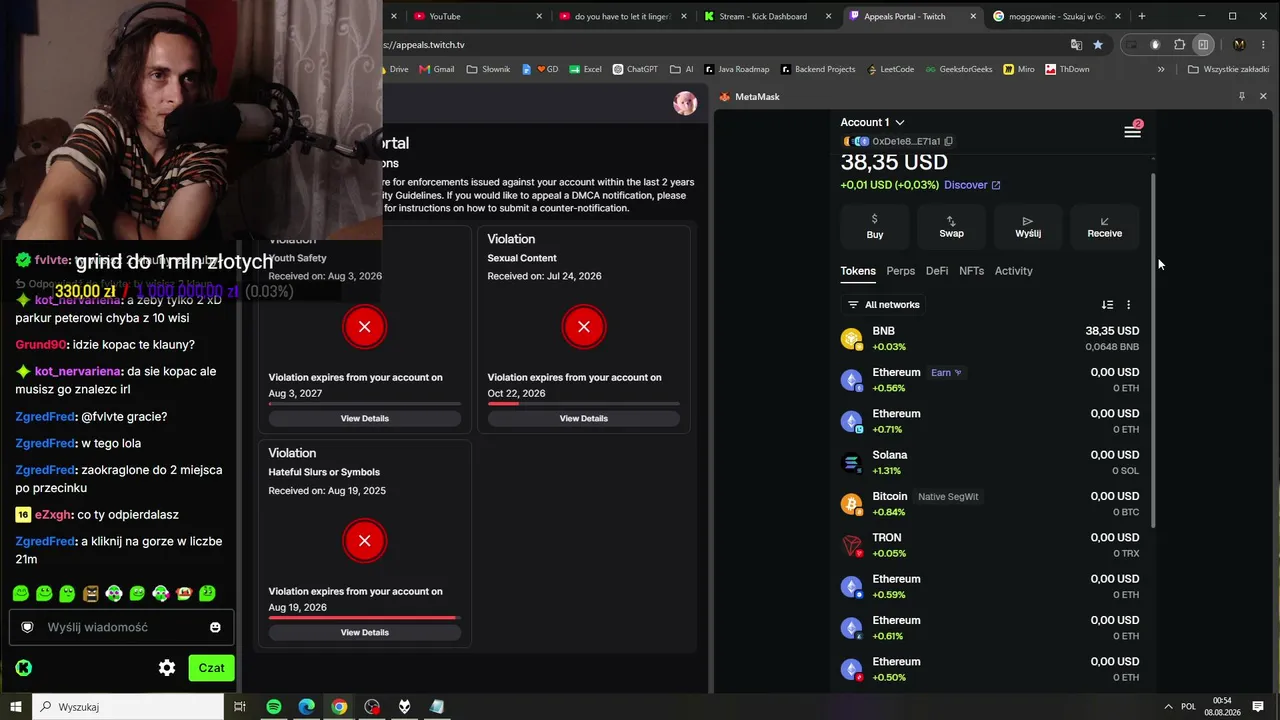Open Chrome three-dot menu
The height and width of the screenshot is (720, 1280).
click(x=1262, y=45)
